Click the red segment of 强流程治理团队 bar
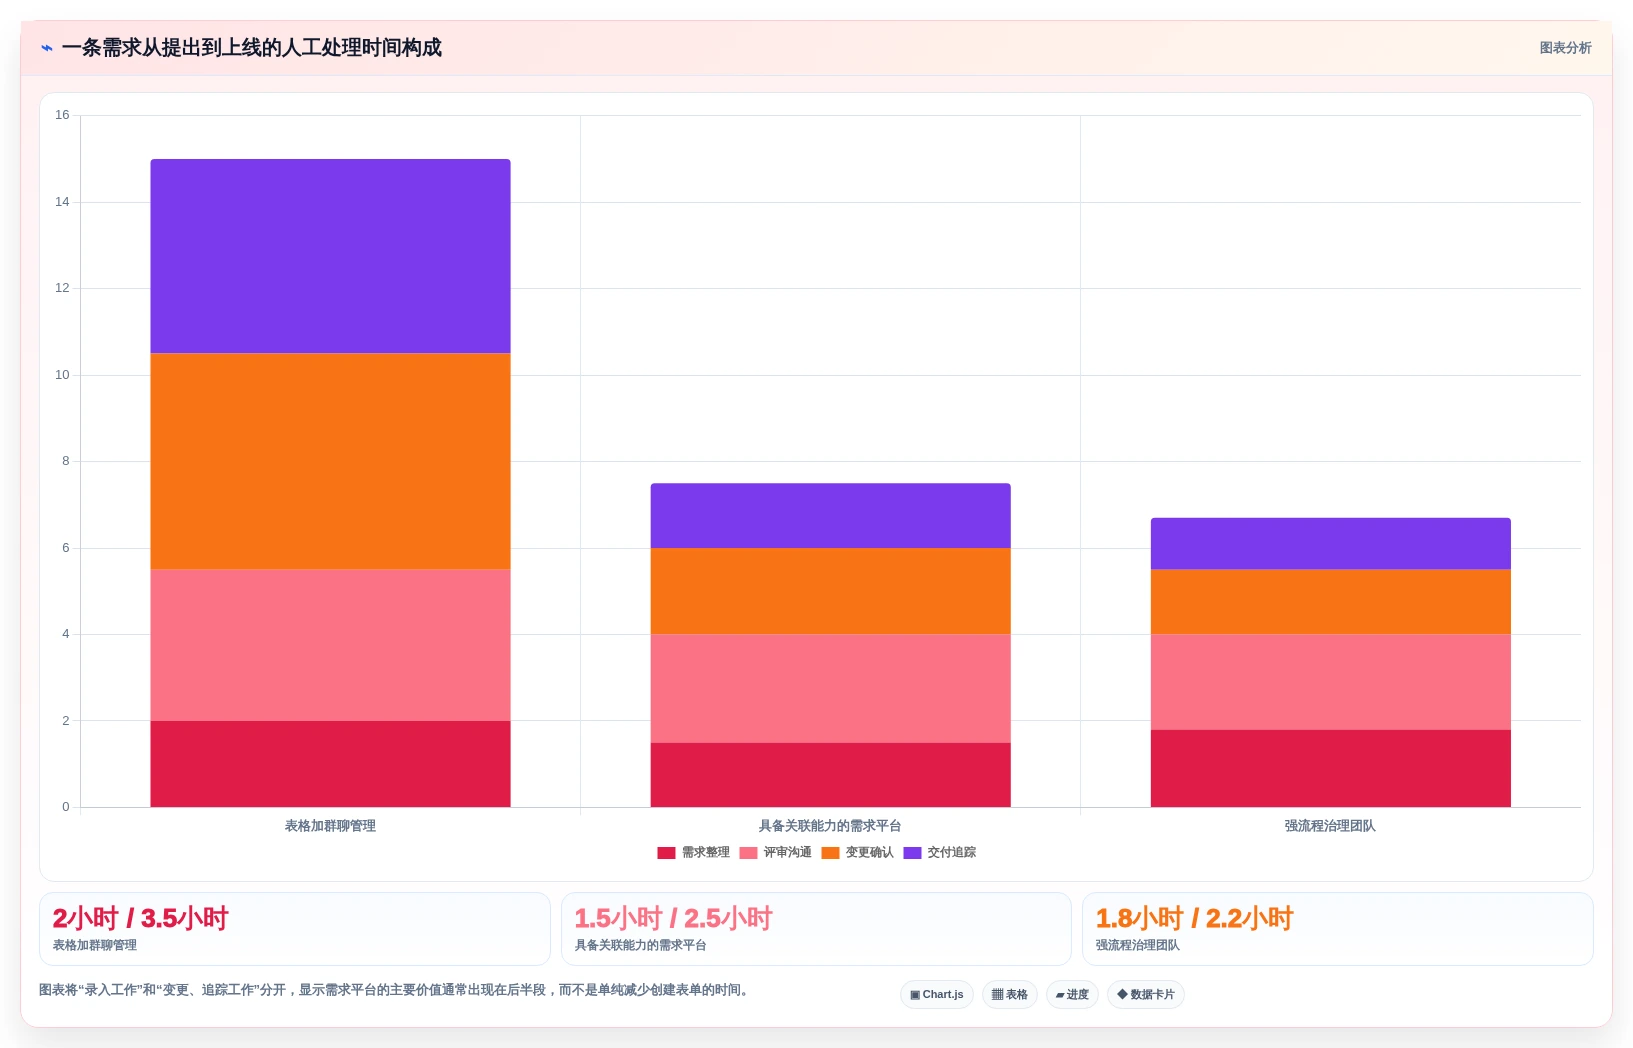 1330,768
